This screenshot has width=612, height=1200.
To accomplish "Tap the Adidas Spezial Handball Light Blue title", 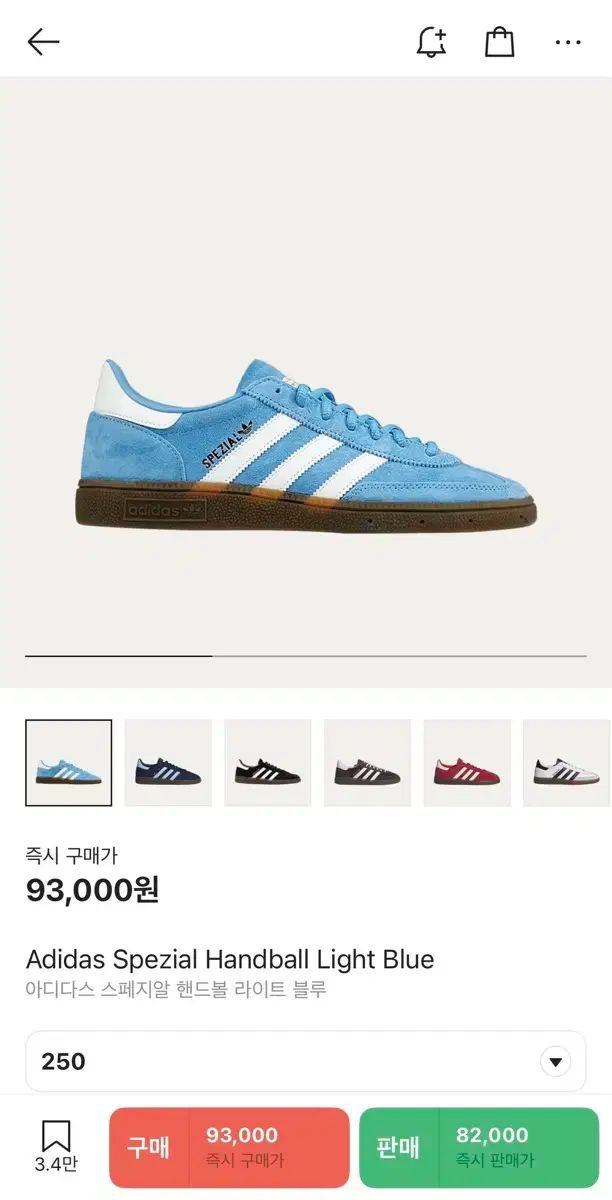I will 230,960.
